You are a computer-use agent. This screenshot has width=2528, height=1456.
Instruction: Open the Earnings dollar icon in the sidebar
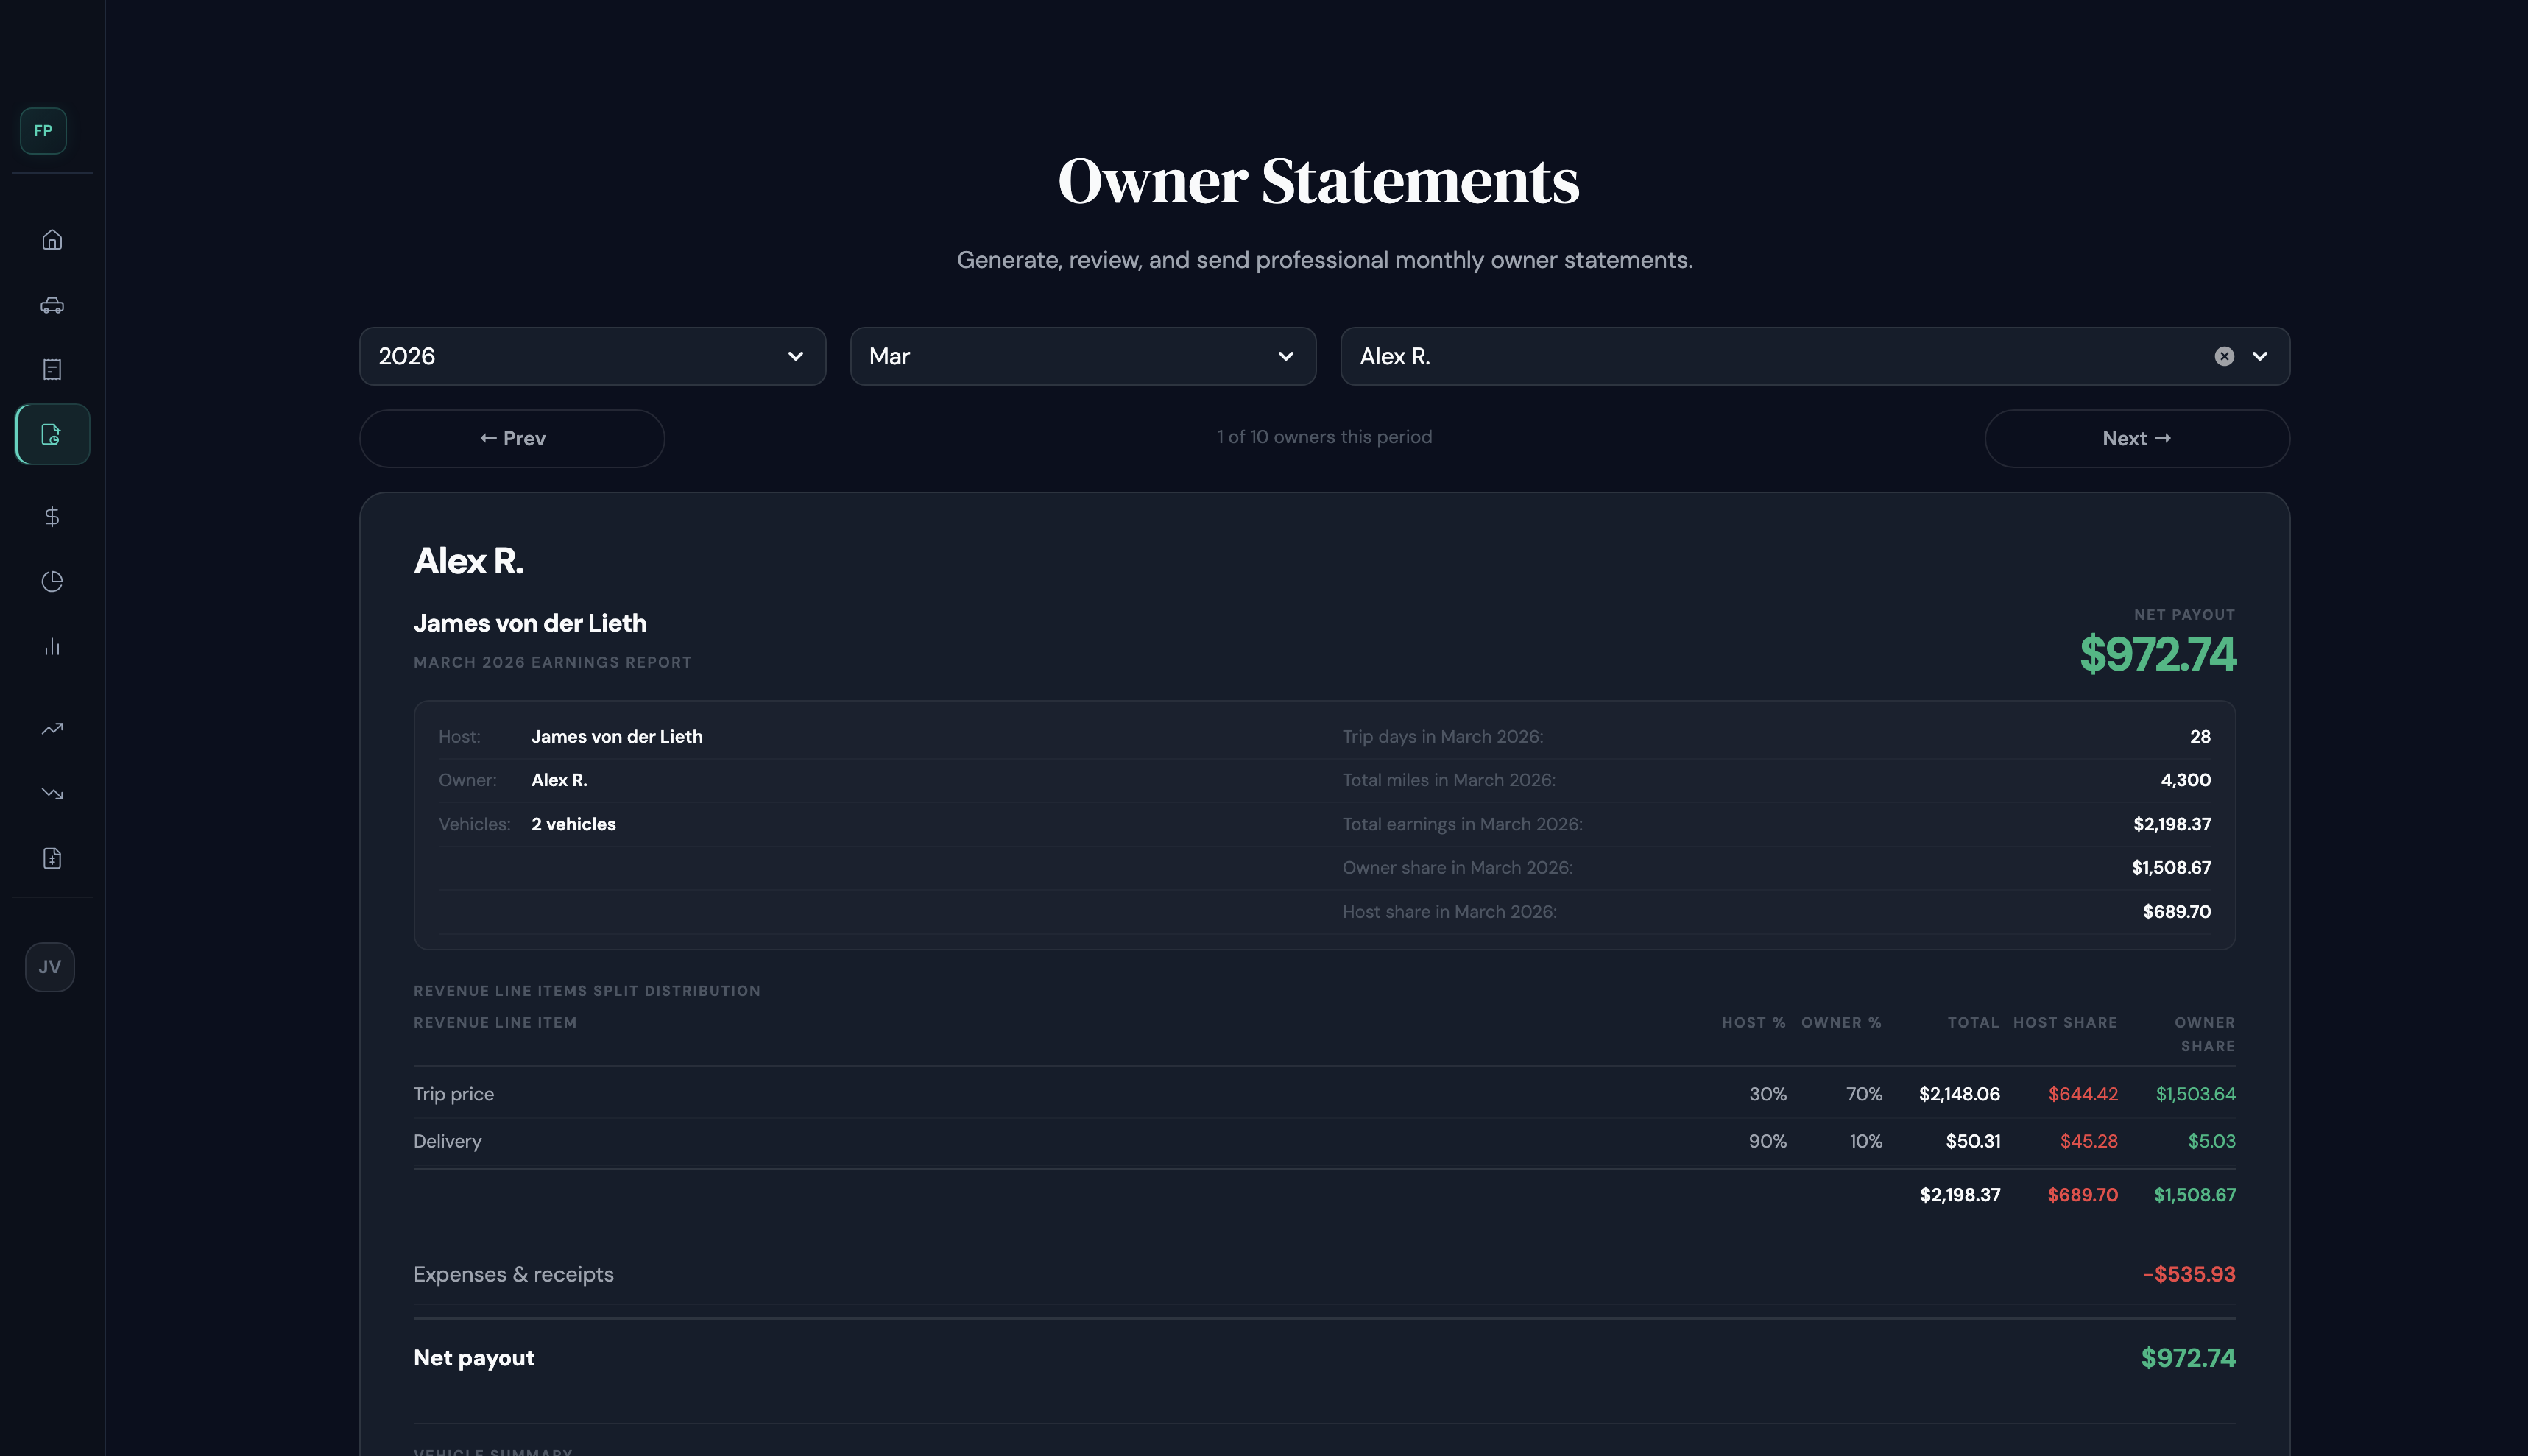(51, 517)
